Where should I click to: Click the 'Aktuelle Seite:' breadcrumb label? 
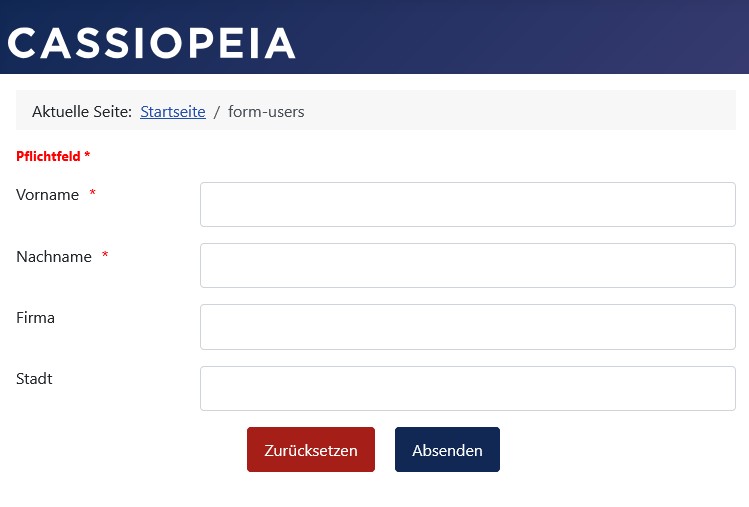coord(82,112)
